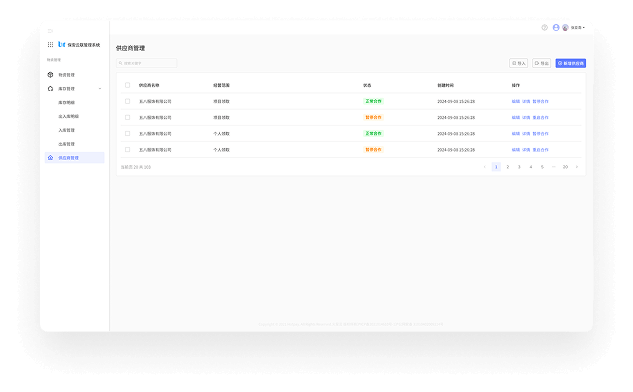Click the warehouse icon of the second sidebar item
The image size is (633, 392).
pos(50,88)
